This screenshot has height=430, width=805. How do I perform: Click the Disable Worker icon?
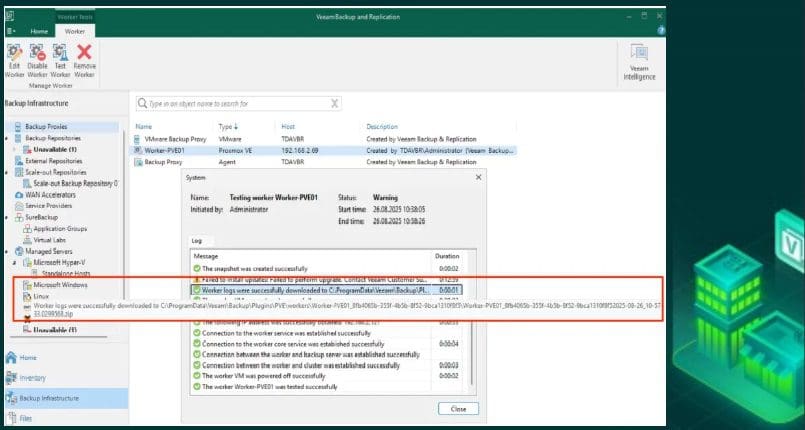point(38,60)
